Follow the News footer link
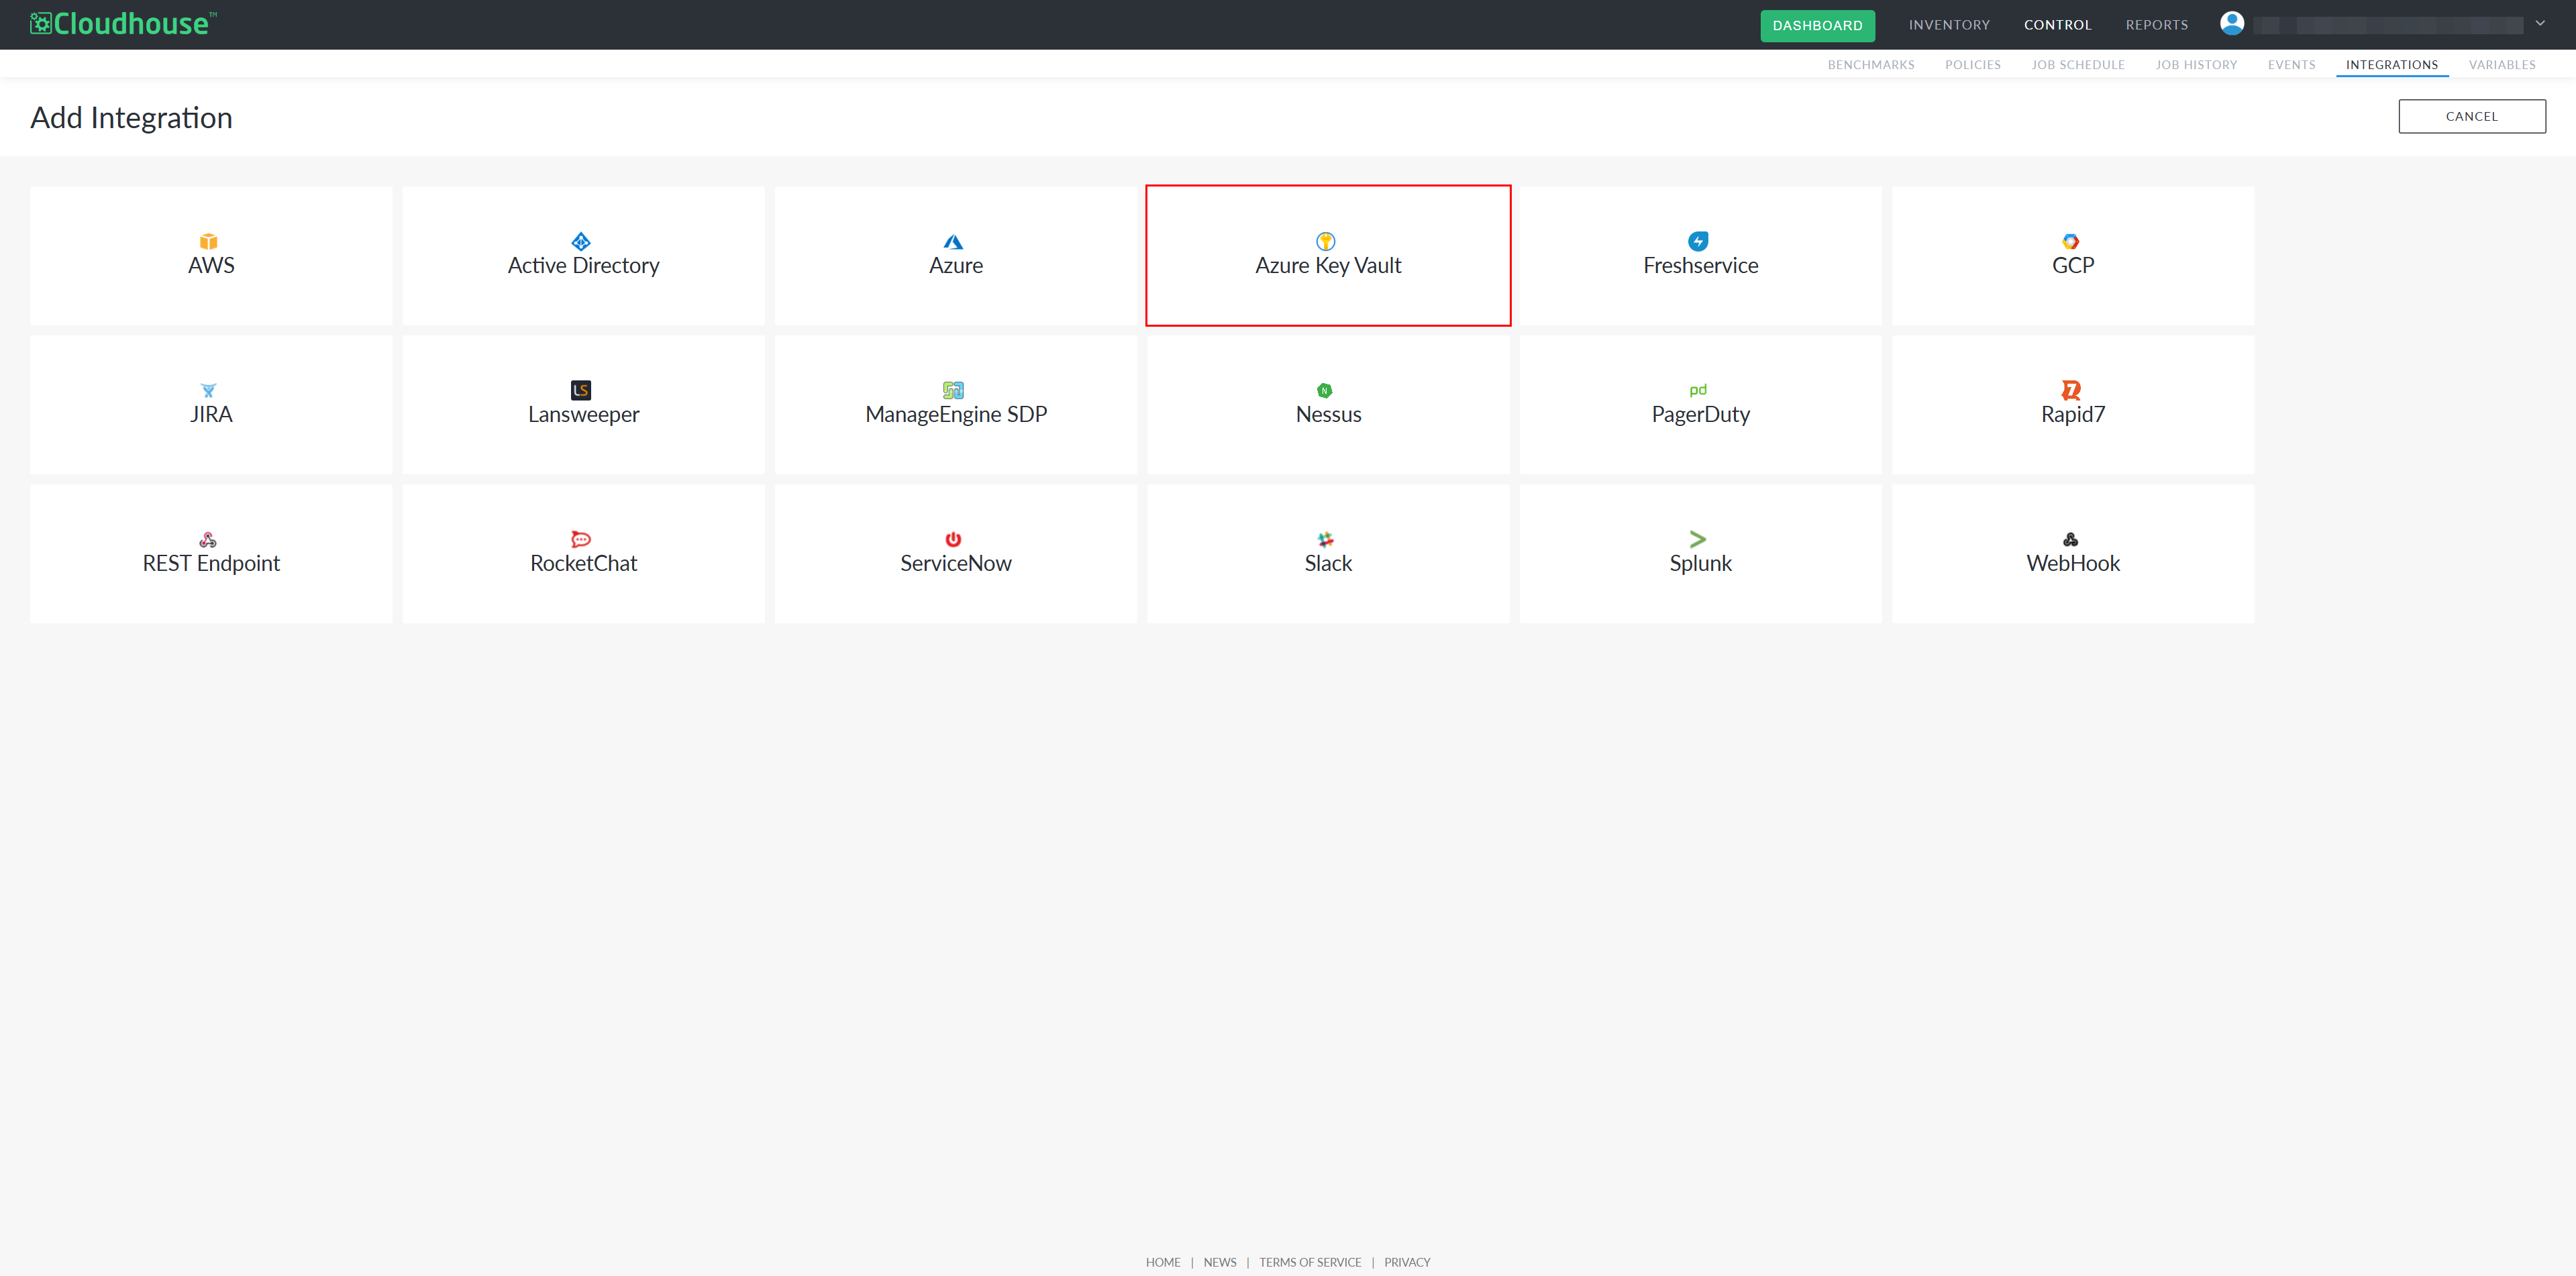Viewport: 2576px width, 1276px height. point(1219,1262)
